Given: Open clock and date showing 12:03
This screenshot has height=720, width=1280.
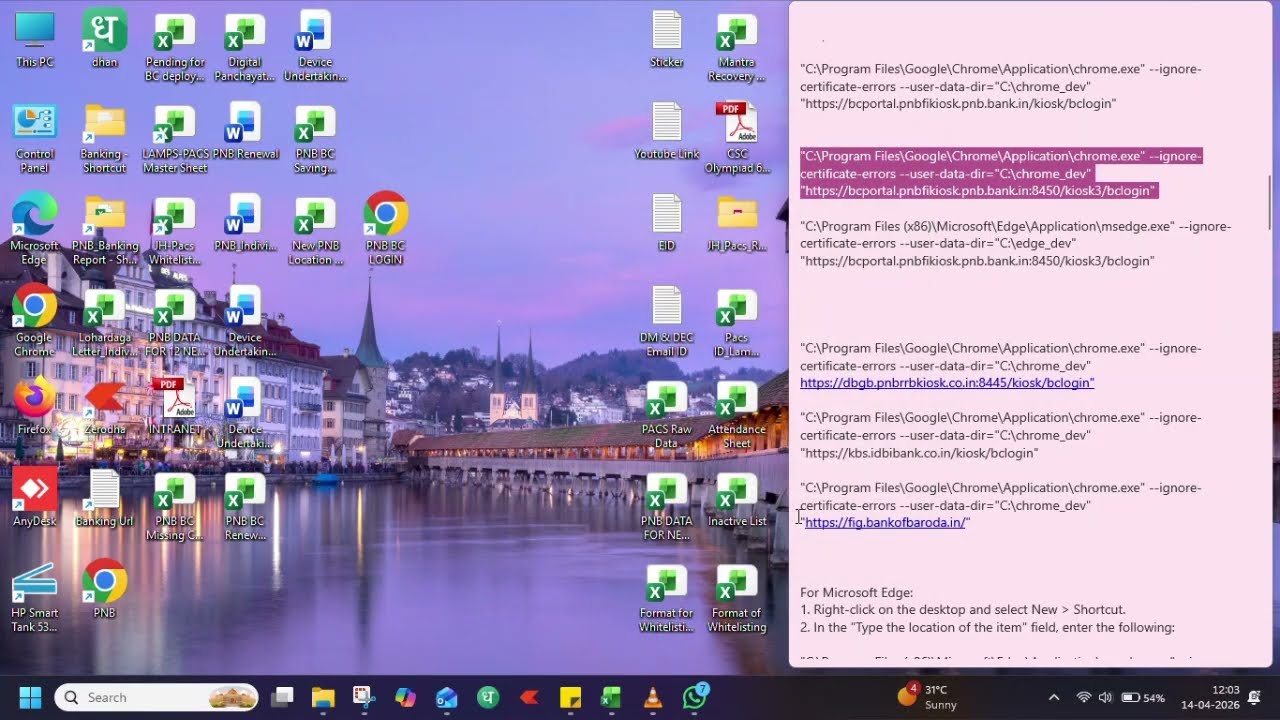Looking at the screenshot, I should pos(1210,697).
